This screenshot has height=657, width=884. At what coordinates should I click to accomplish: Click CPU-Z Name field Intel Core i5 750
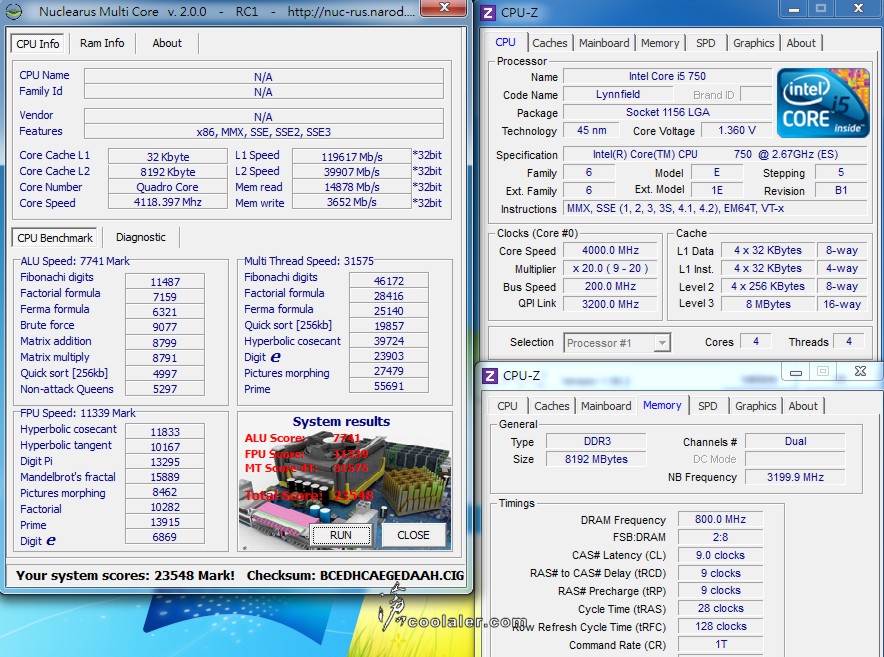pyautogui.click(x=667, y=76)
